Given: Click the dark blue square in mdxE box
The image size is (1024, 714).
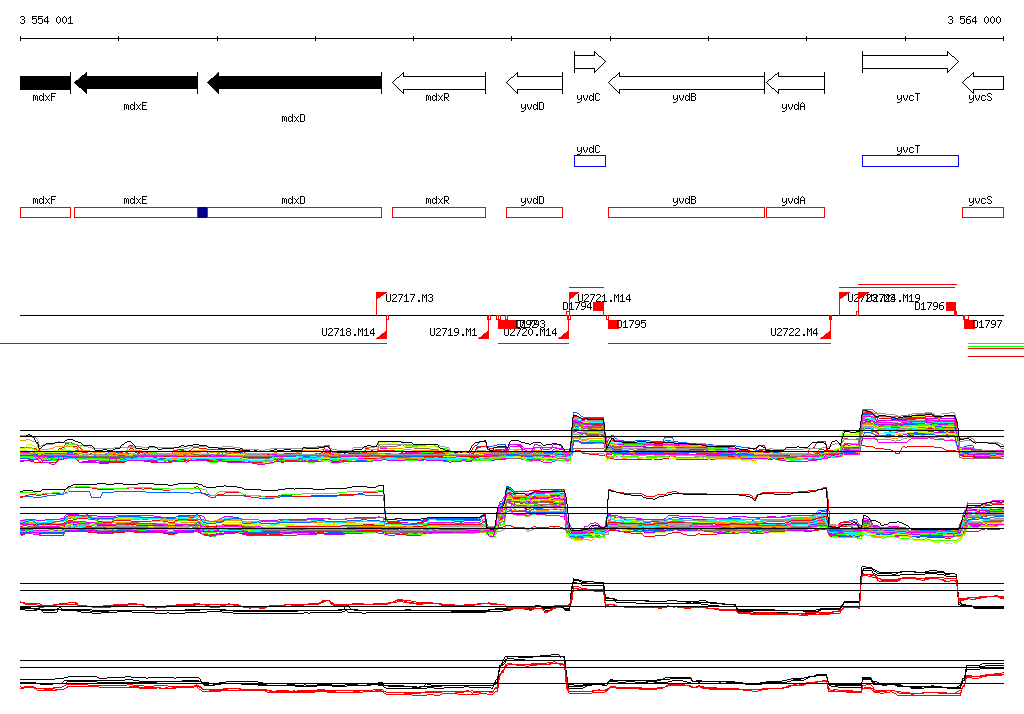Looking at the screenshot, I should [202, 212].
